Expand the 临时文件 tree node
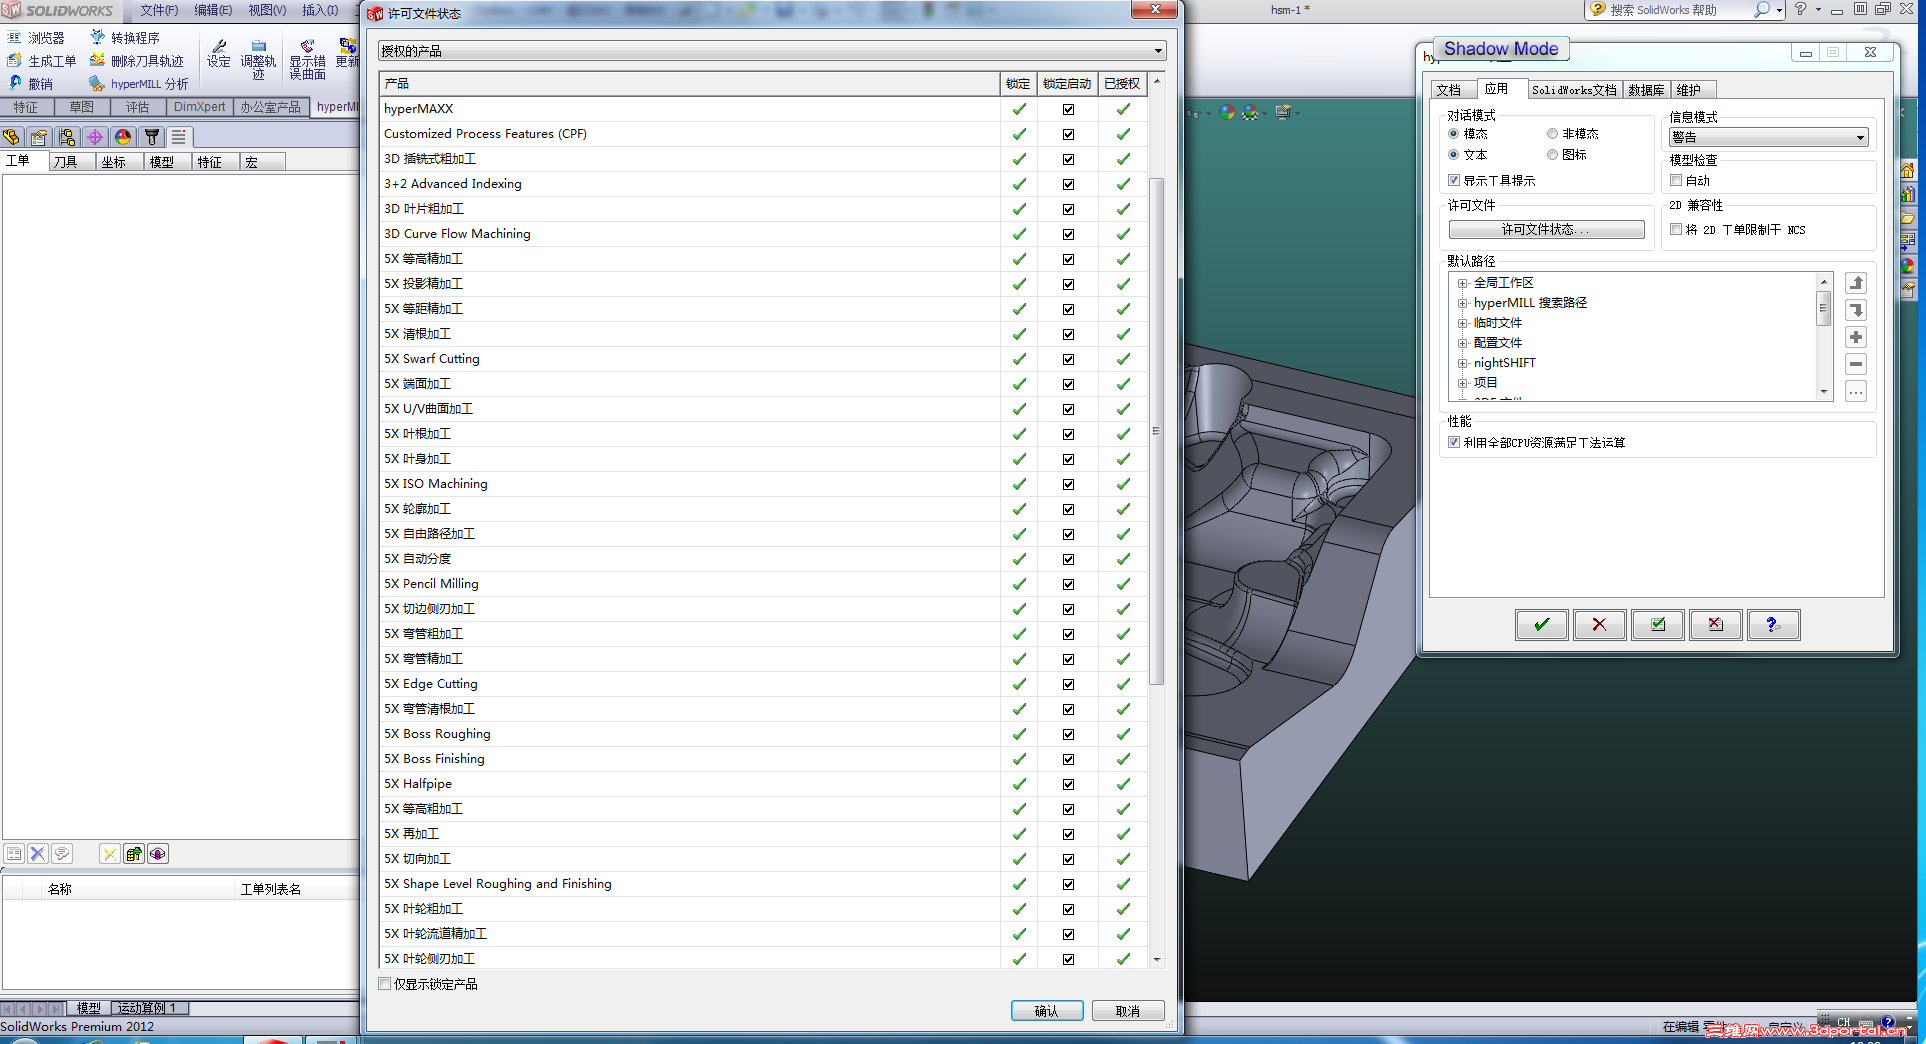The image size is (1926, 1044). click(x=1462, y=323)
